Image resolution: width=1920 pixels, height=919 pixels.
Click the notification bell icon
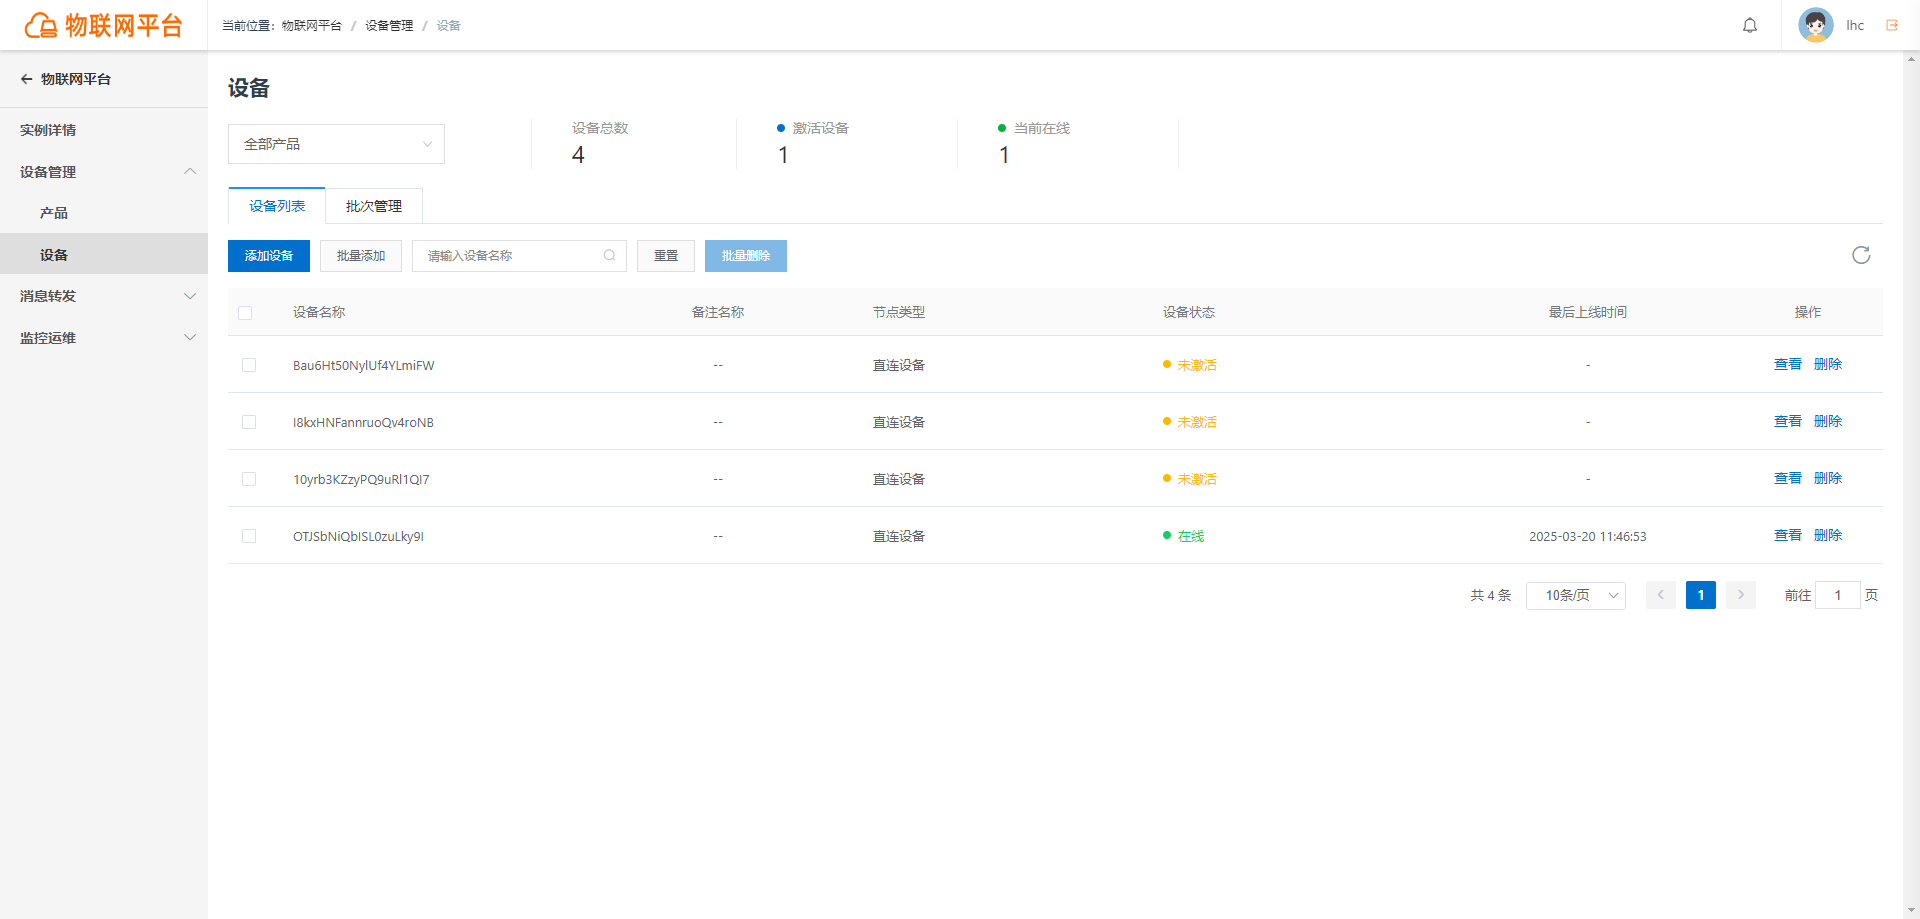click(1750, 26)
